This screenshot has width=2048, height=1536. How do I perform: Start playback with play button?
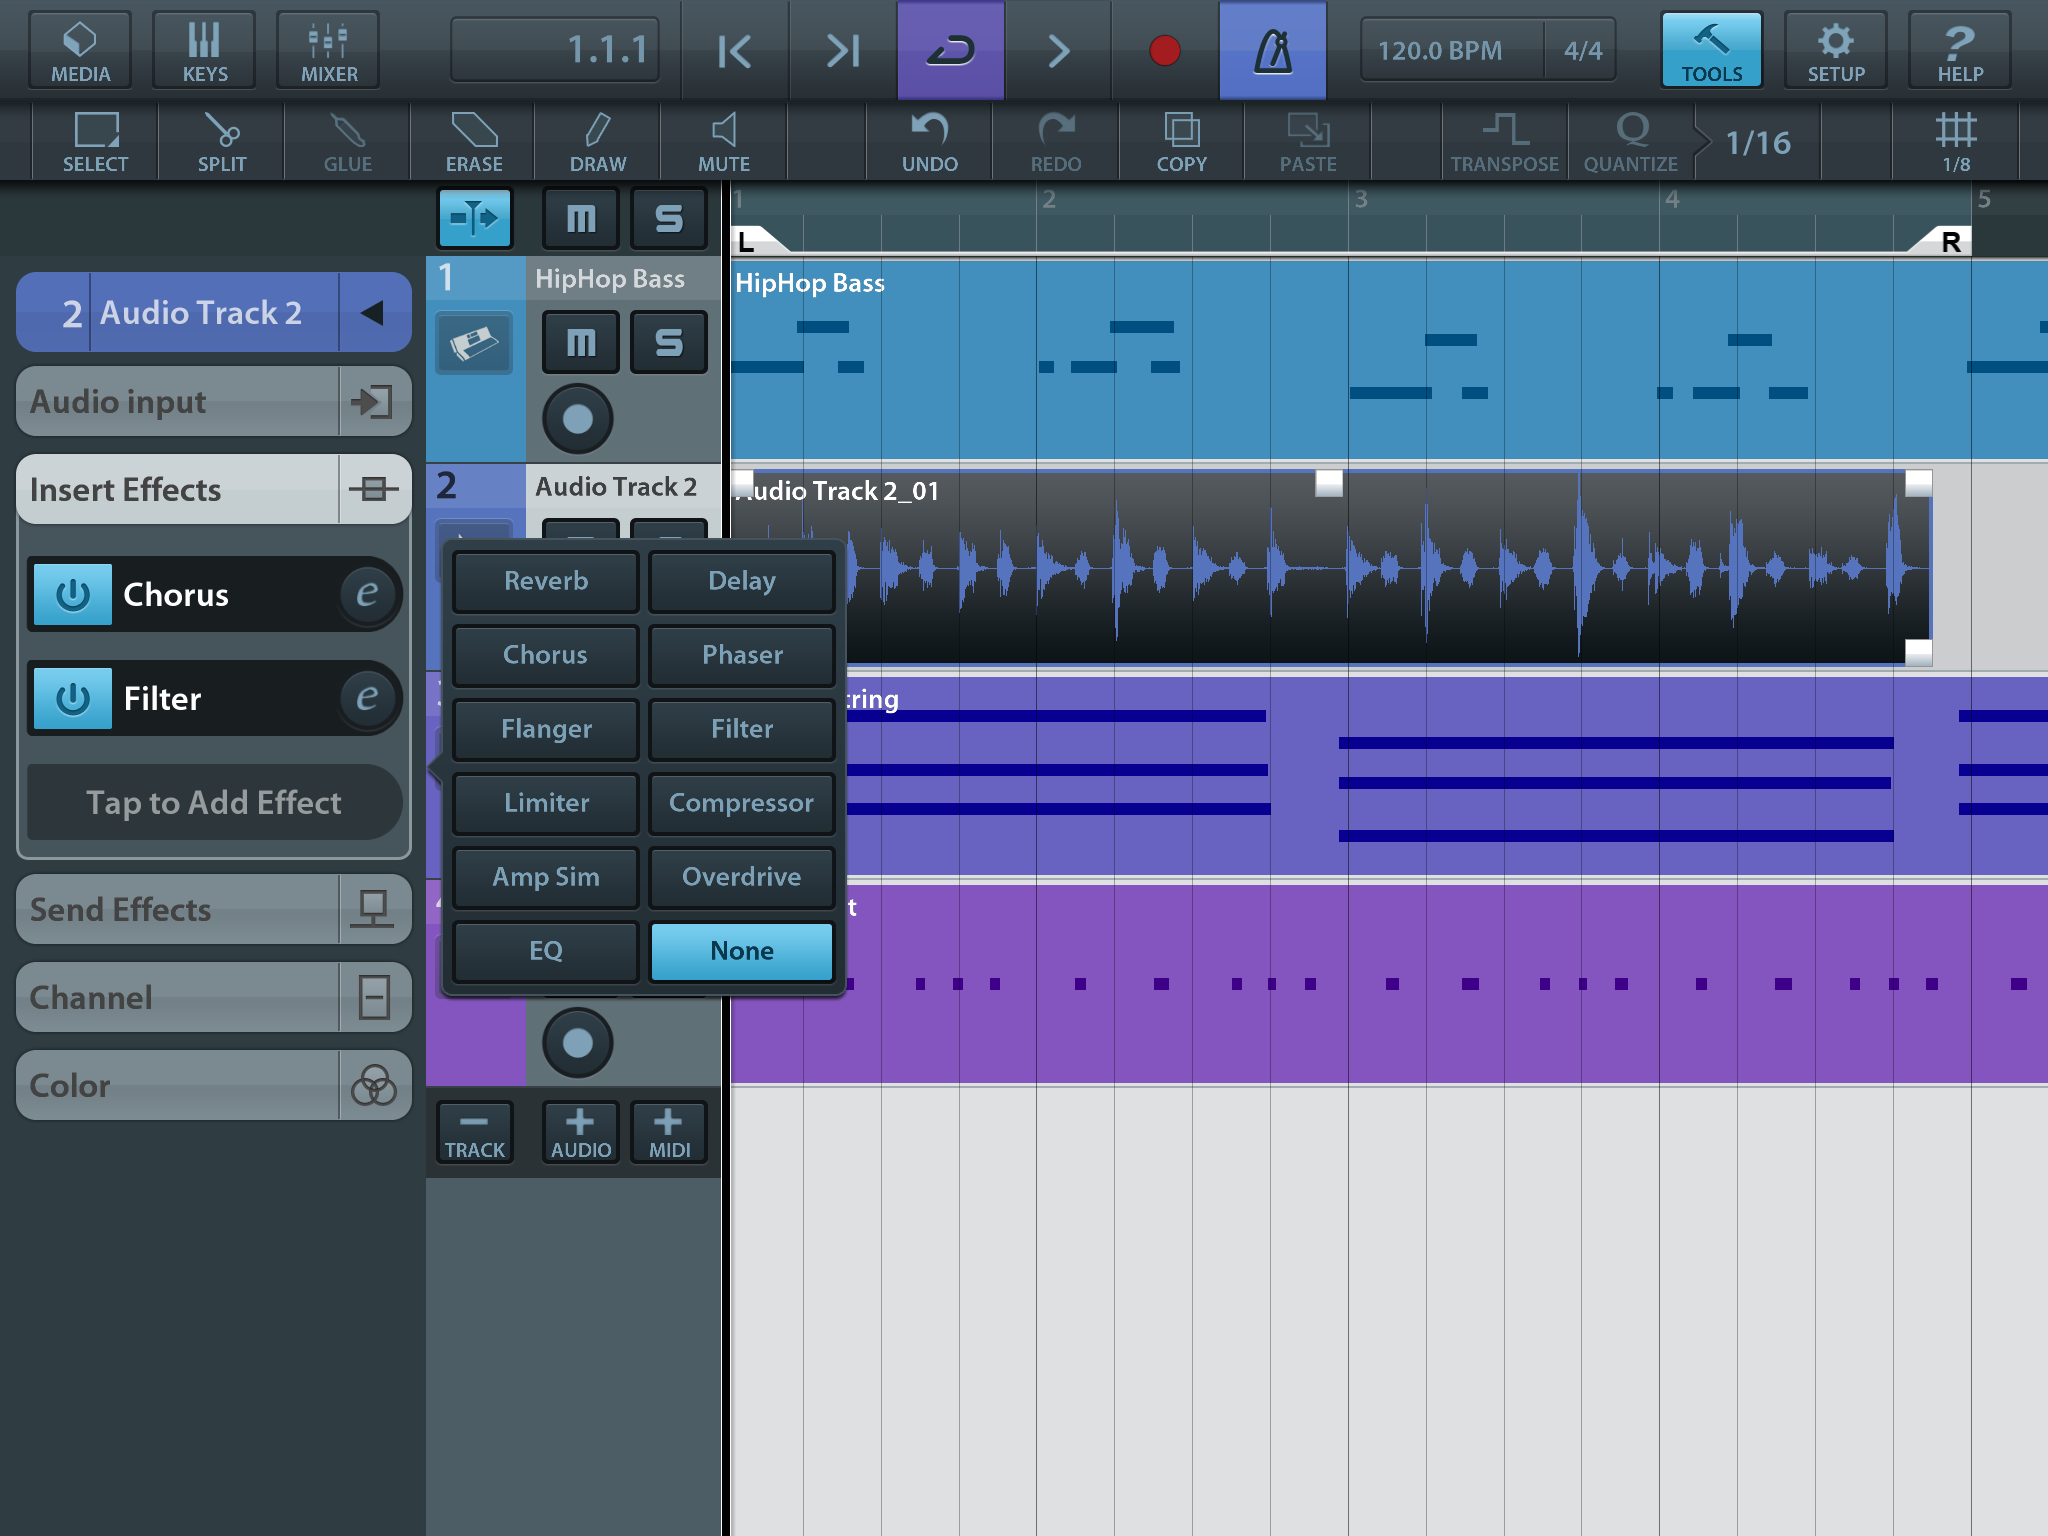[x=1058, y=50]
